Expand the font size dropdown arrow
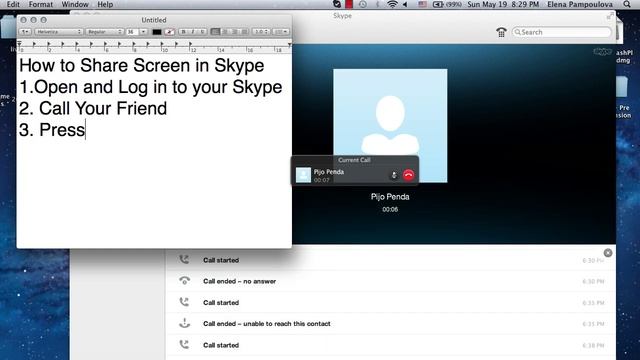 pyautogui.click(x=144, y=32)
